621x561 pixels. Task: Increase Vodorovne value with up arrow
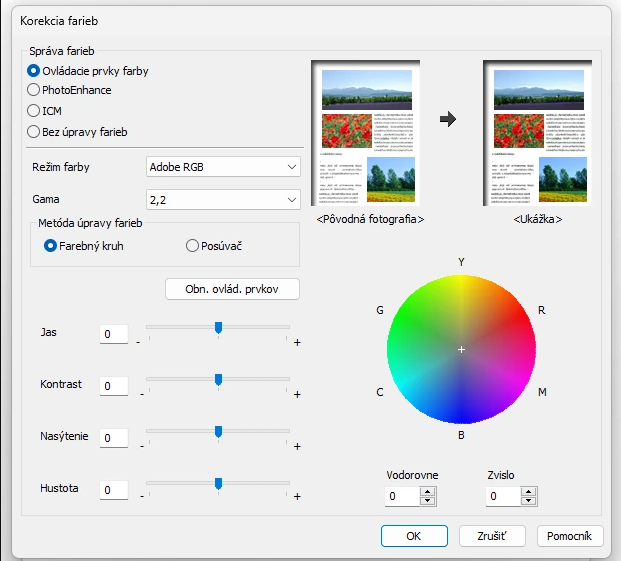428,491
